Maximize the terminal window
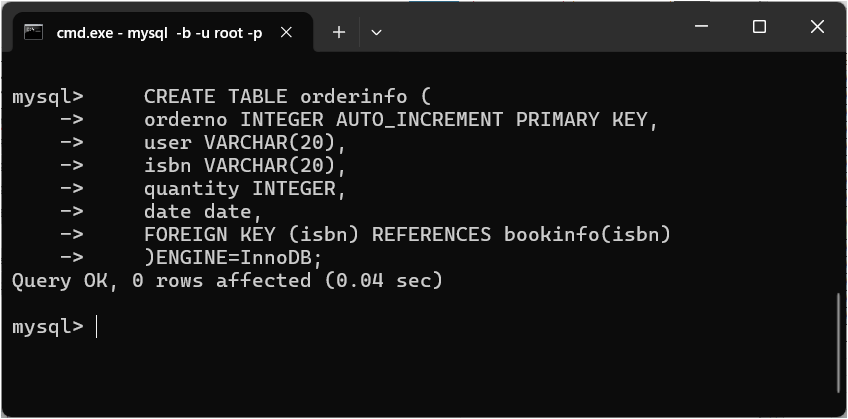This screenshot has height=419, width=848. 759,27
